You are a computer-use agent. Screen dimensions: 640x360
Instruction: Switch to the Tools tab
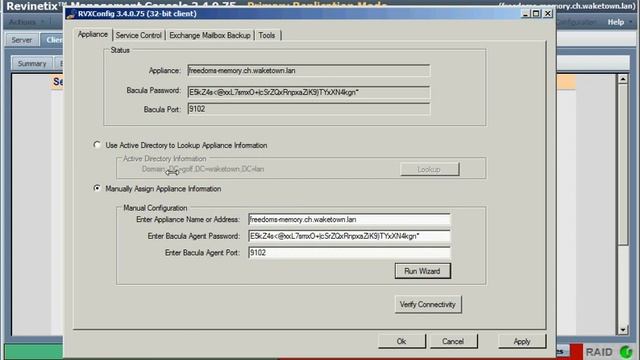pyautogui.click(x=267, y=36)
